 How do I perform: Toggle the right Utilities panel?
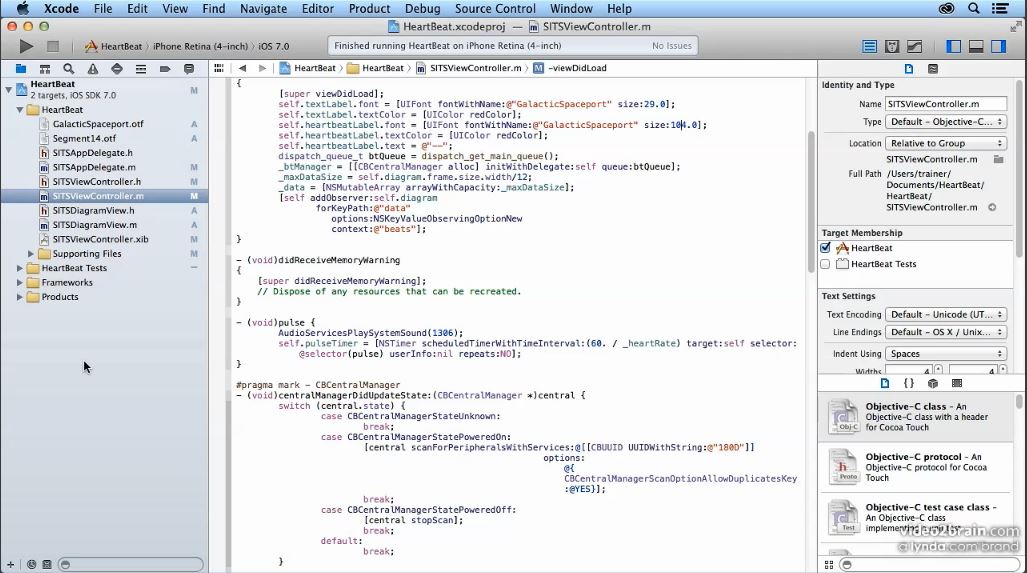click(998, 46)
